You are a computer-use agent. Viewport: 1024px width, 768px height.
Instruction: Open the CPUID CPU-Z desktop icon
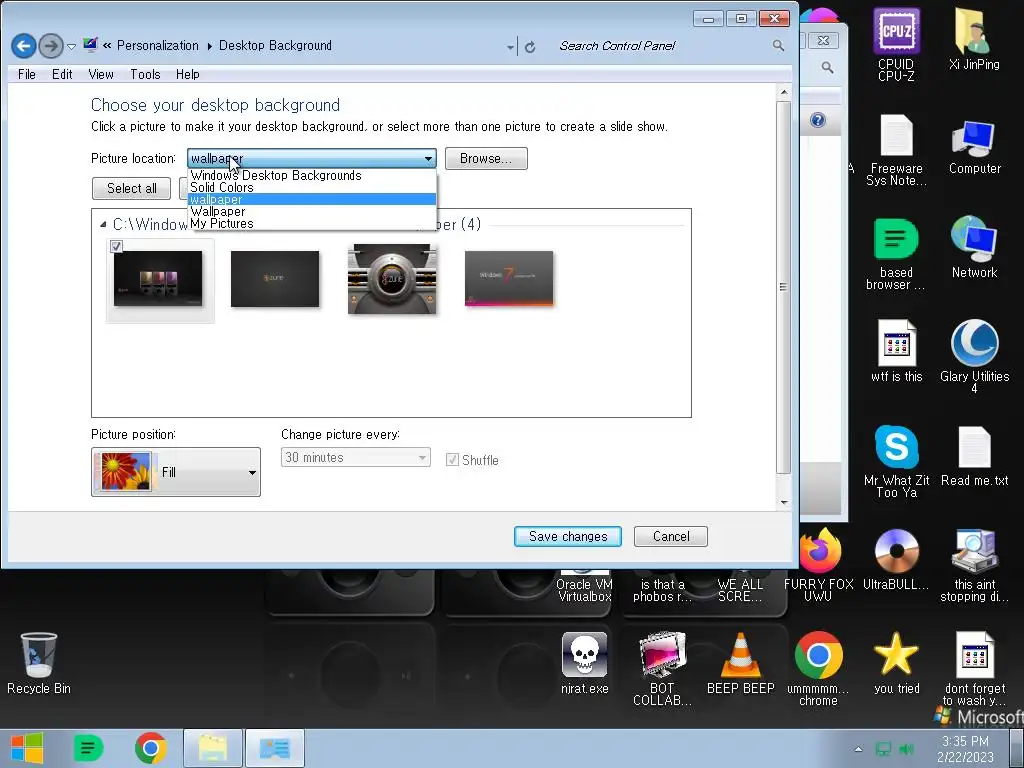click(x=896, y=44)
